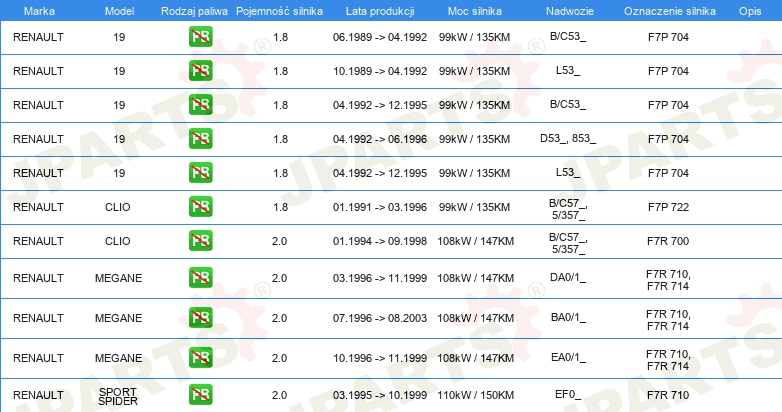Select the 'Nadwozie' column header
782x412 pixels.
tap(570, 11)
